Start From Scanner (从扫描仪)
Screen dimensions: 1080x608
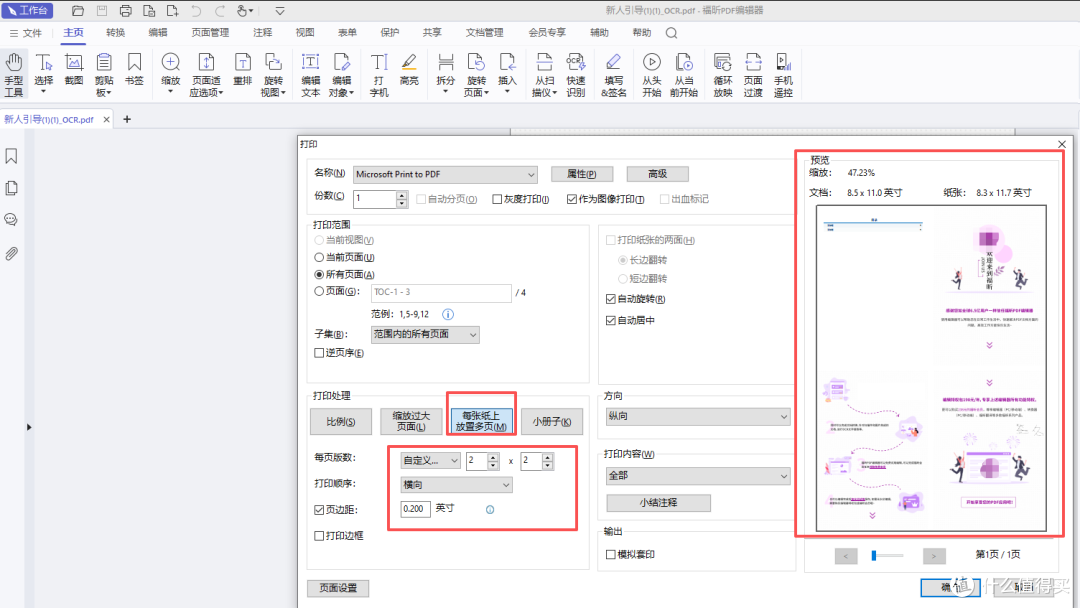[x=544, y=74]
